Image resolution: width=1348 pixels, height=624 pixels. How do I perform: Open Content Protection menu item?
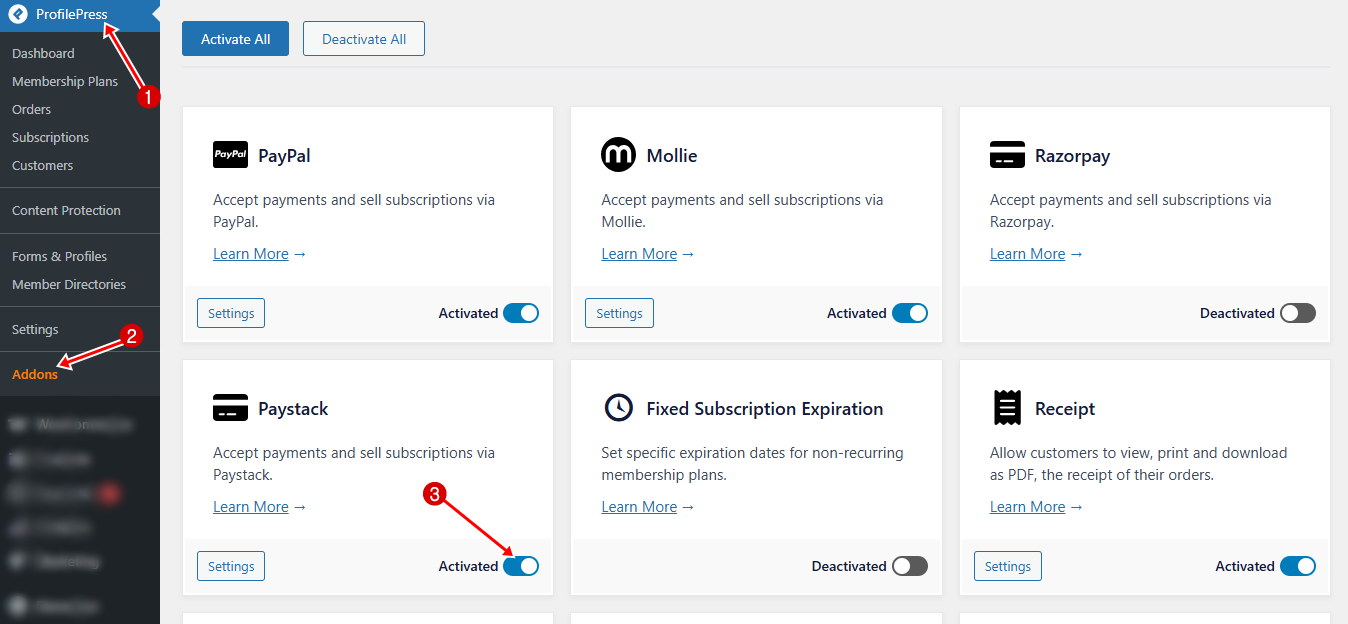66,210
